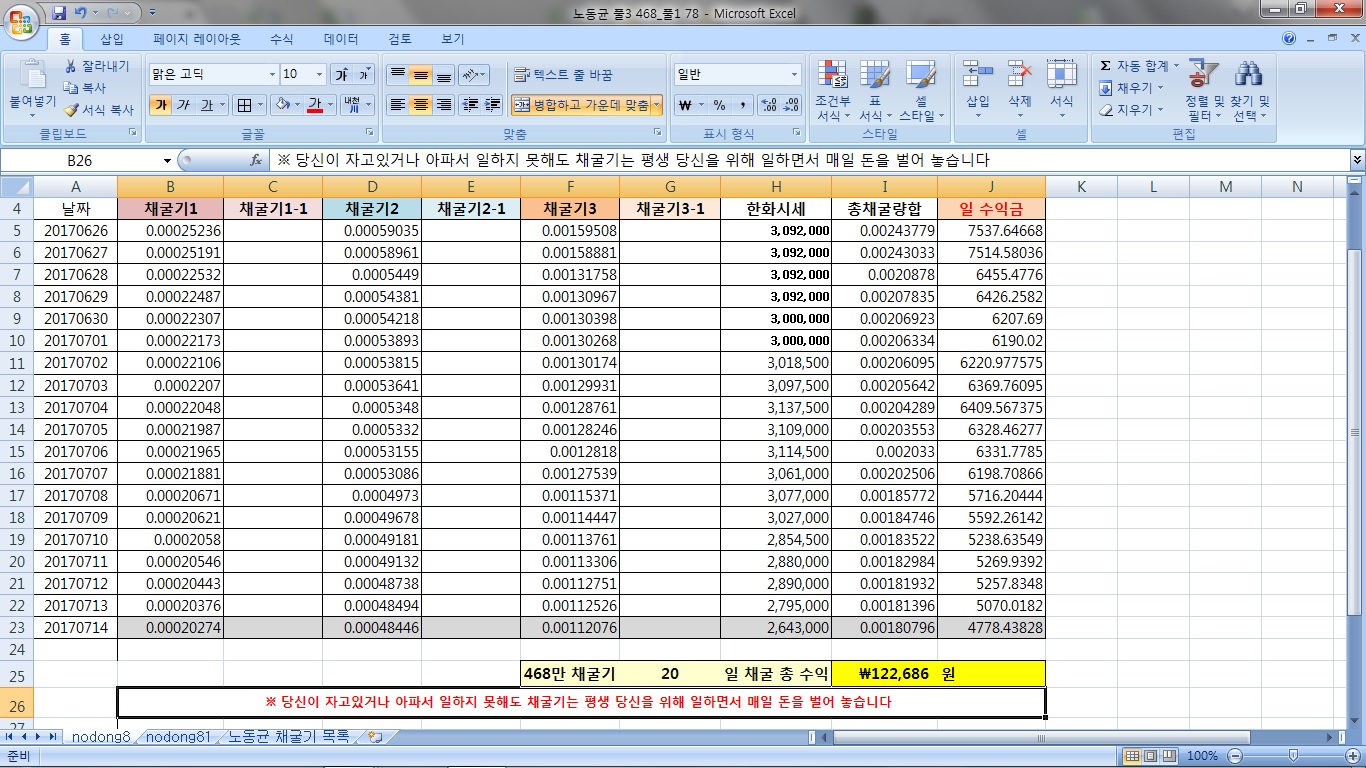Toggle underline 가 formatting
The image size is (1366, 768).
pyautogui.click(x=207, y=105)
